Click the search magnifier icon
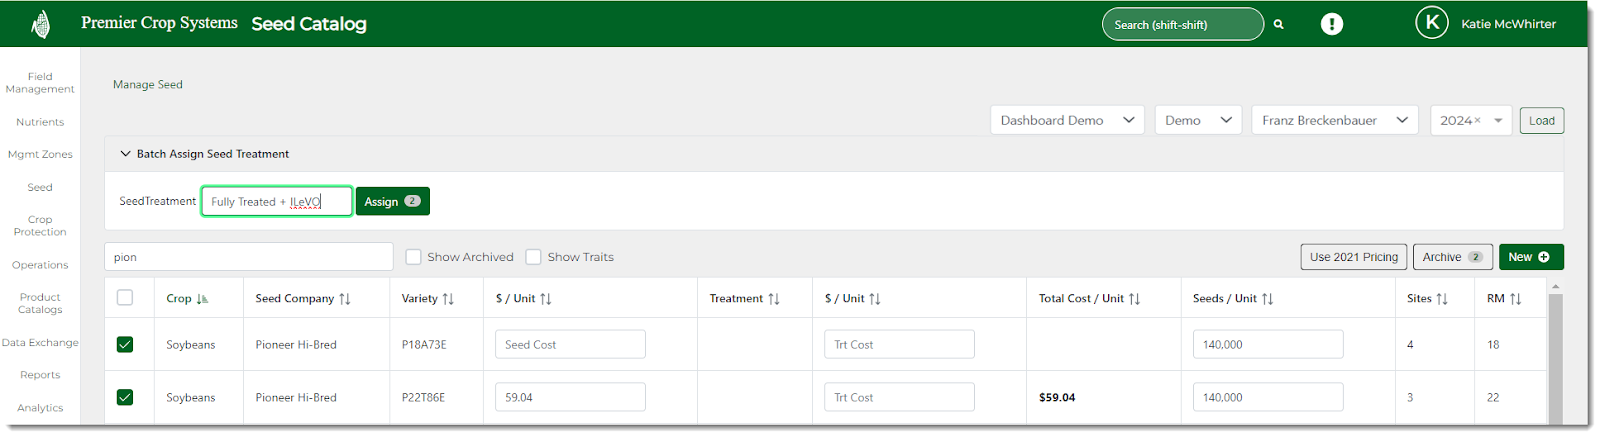 coord(1278,24)
